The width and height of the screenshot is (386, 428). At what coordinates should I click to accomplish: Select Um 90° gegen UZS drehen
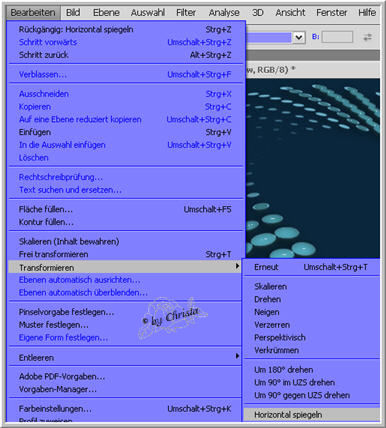tap(312, 395)
